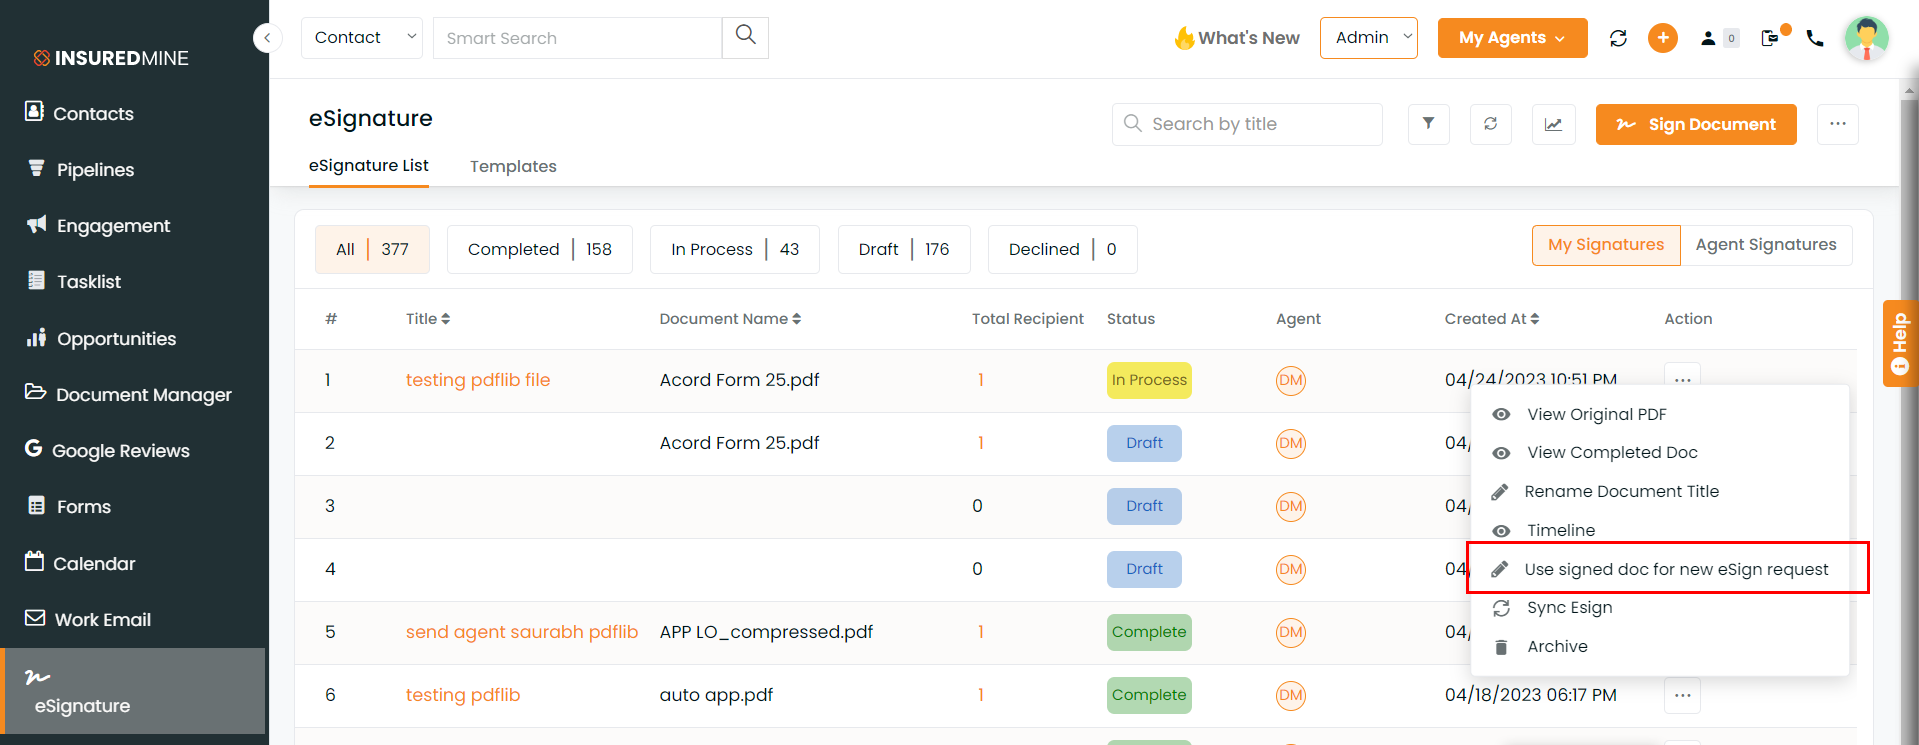Filter by All 377 signatures

coord(372,249)
